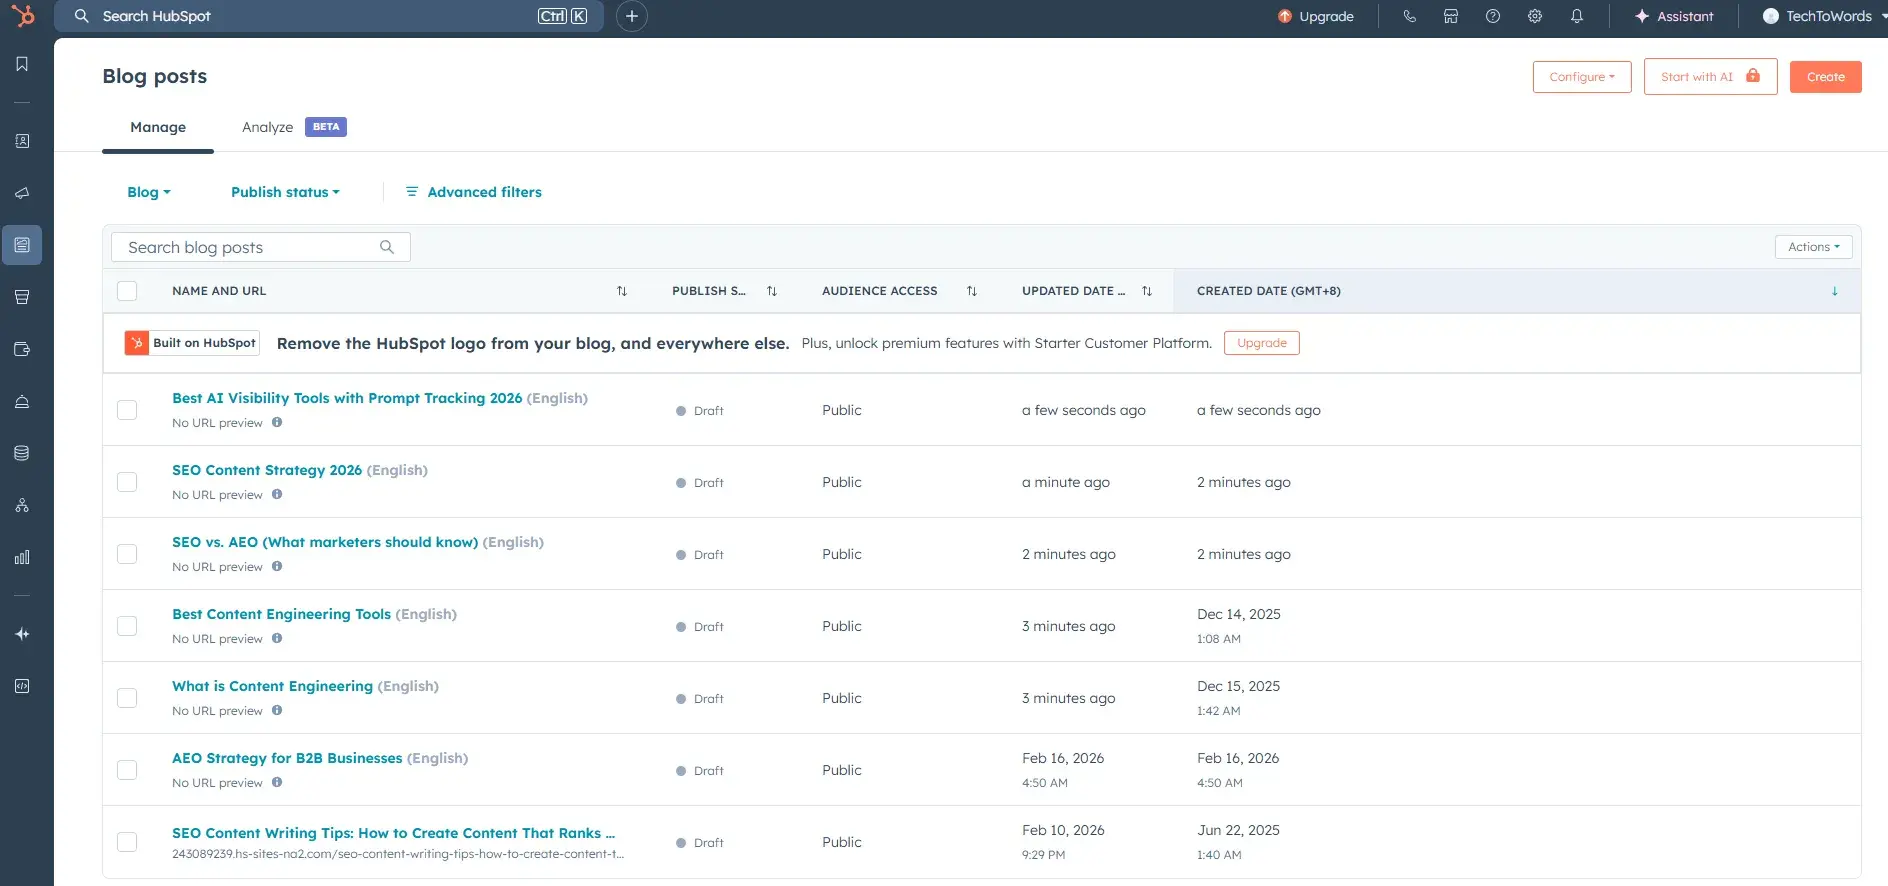Open the Notifications bell icon
Viewport: 1888px width, 886px height.
[1577, 16]
